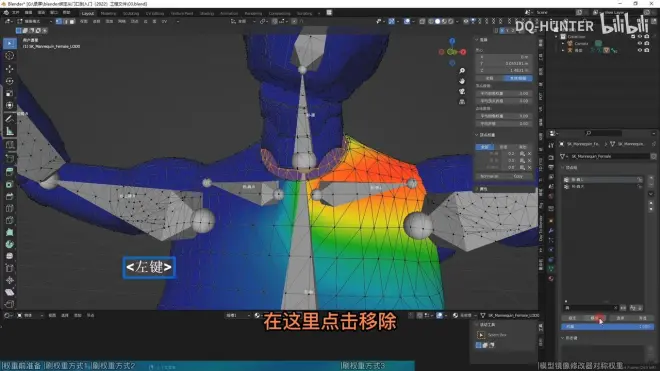Activate the Scale tool
660x371 pixels.
(x=10, y=93)
